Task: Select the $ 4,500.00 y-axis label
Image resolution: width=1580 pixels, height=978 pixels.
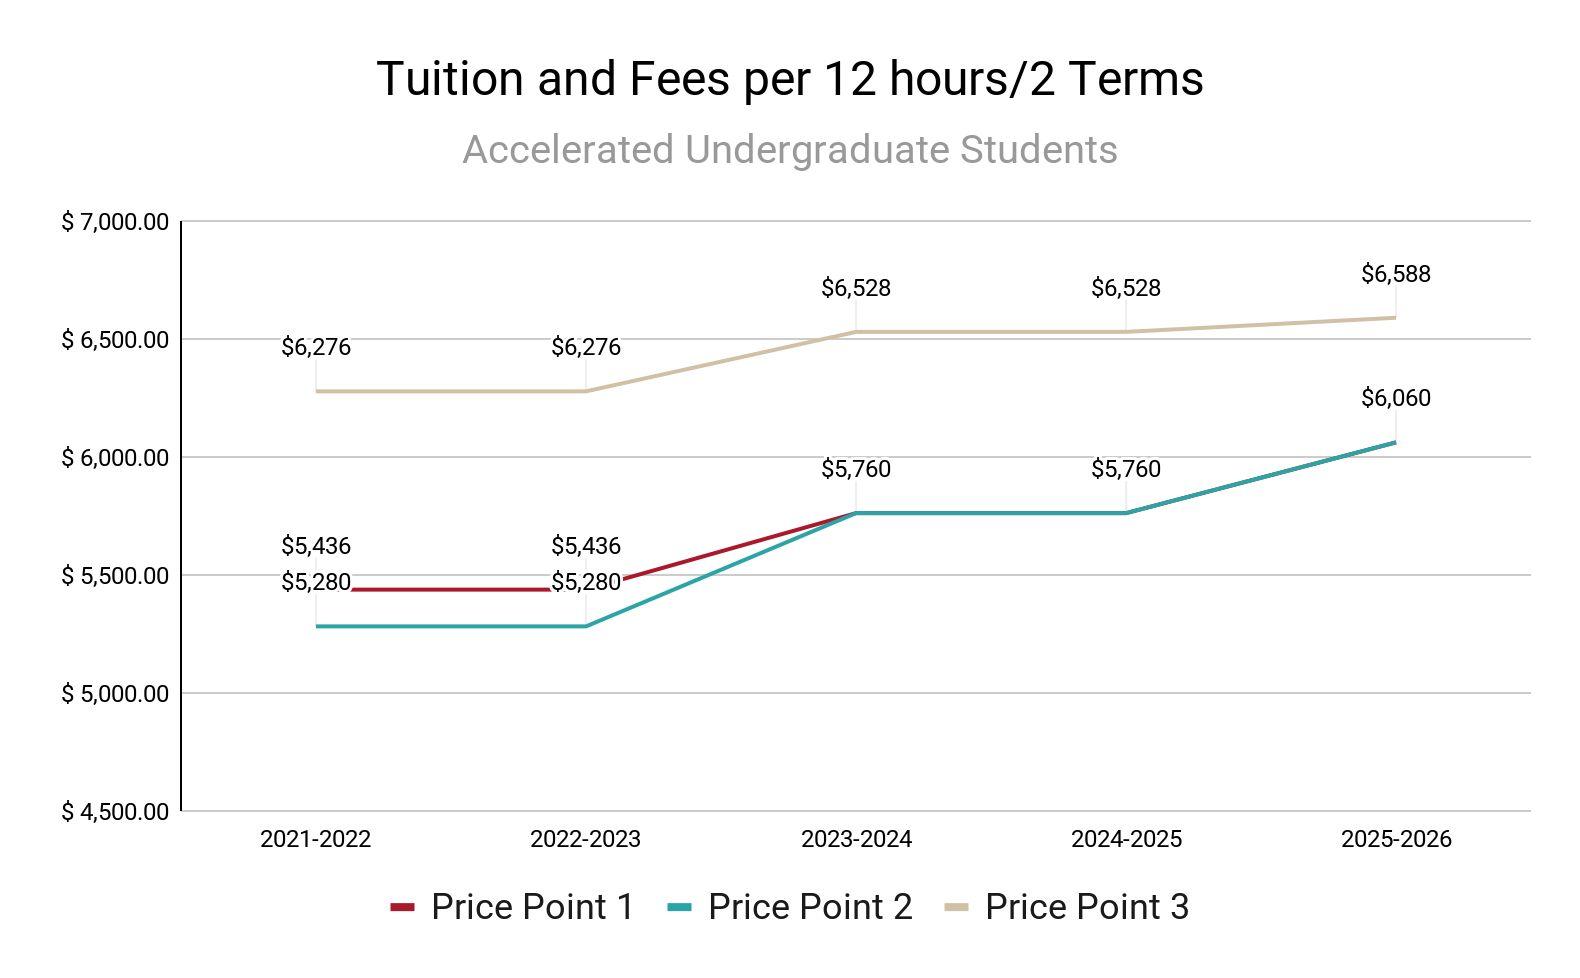Action: click(115, 812)
